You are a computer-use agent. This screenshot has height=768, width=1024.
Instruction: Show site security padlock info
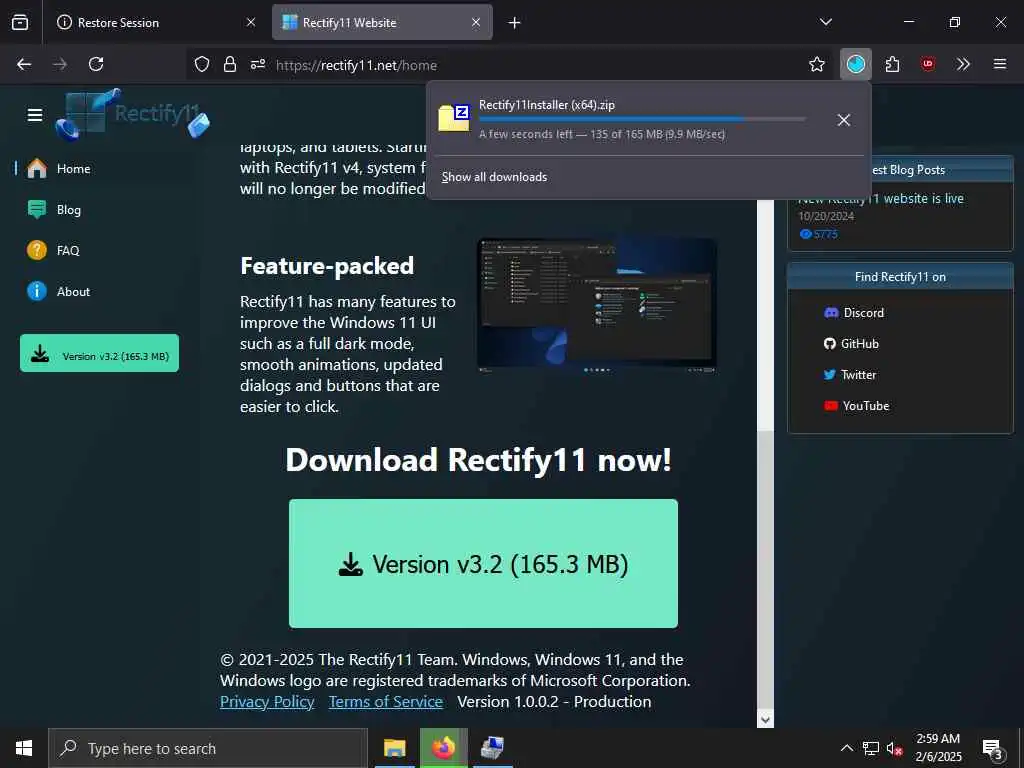(x=229, y=64)
